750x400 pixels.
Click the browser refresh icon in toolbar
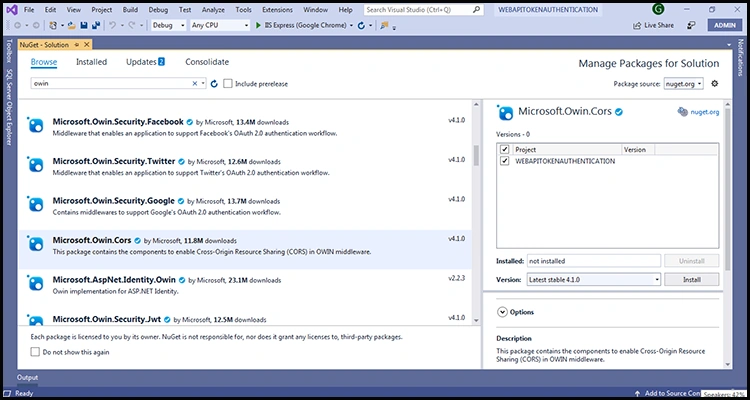coord(361,25)
